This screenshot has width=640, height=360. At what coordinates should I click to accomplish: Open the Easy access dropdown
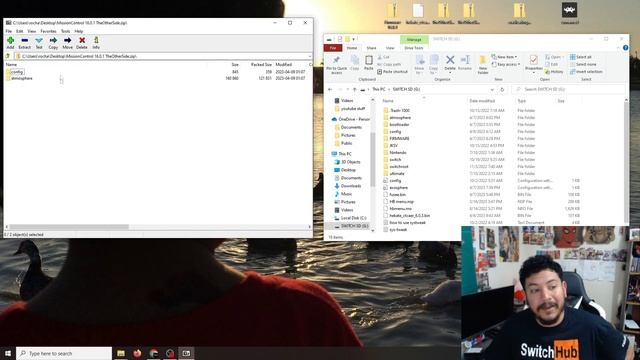(x=506, y=64)
